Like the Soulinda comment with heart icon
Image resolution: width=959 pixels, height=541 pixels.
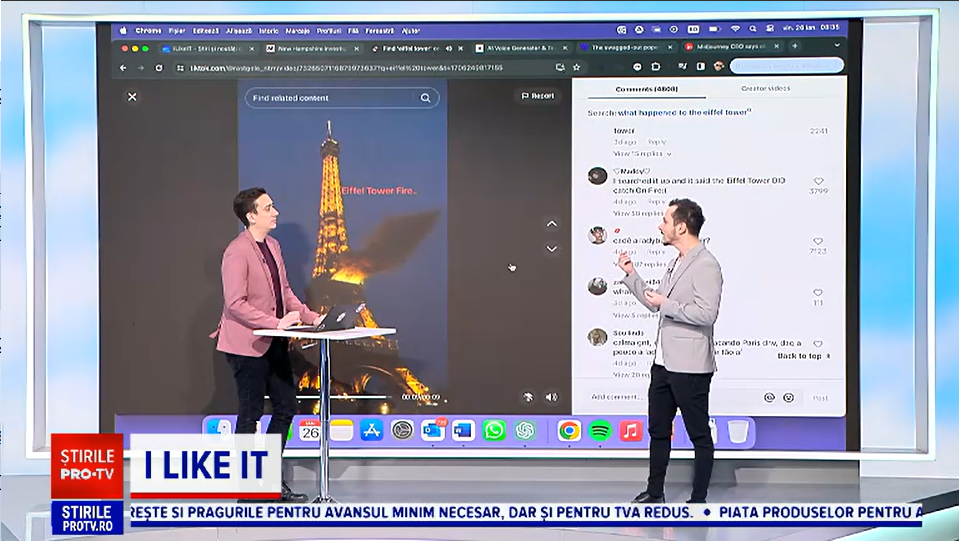[818, 343]
